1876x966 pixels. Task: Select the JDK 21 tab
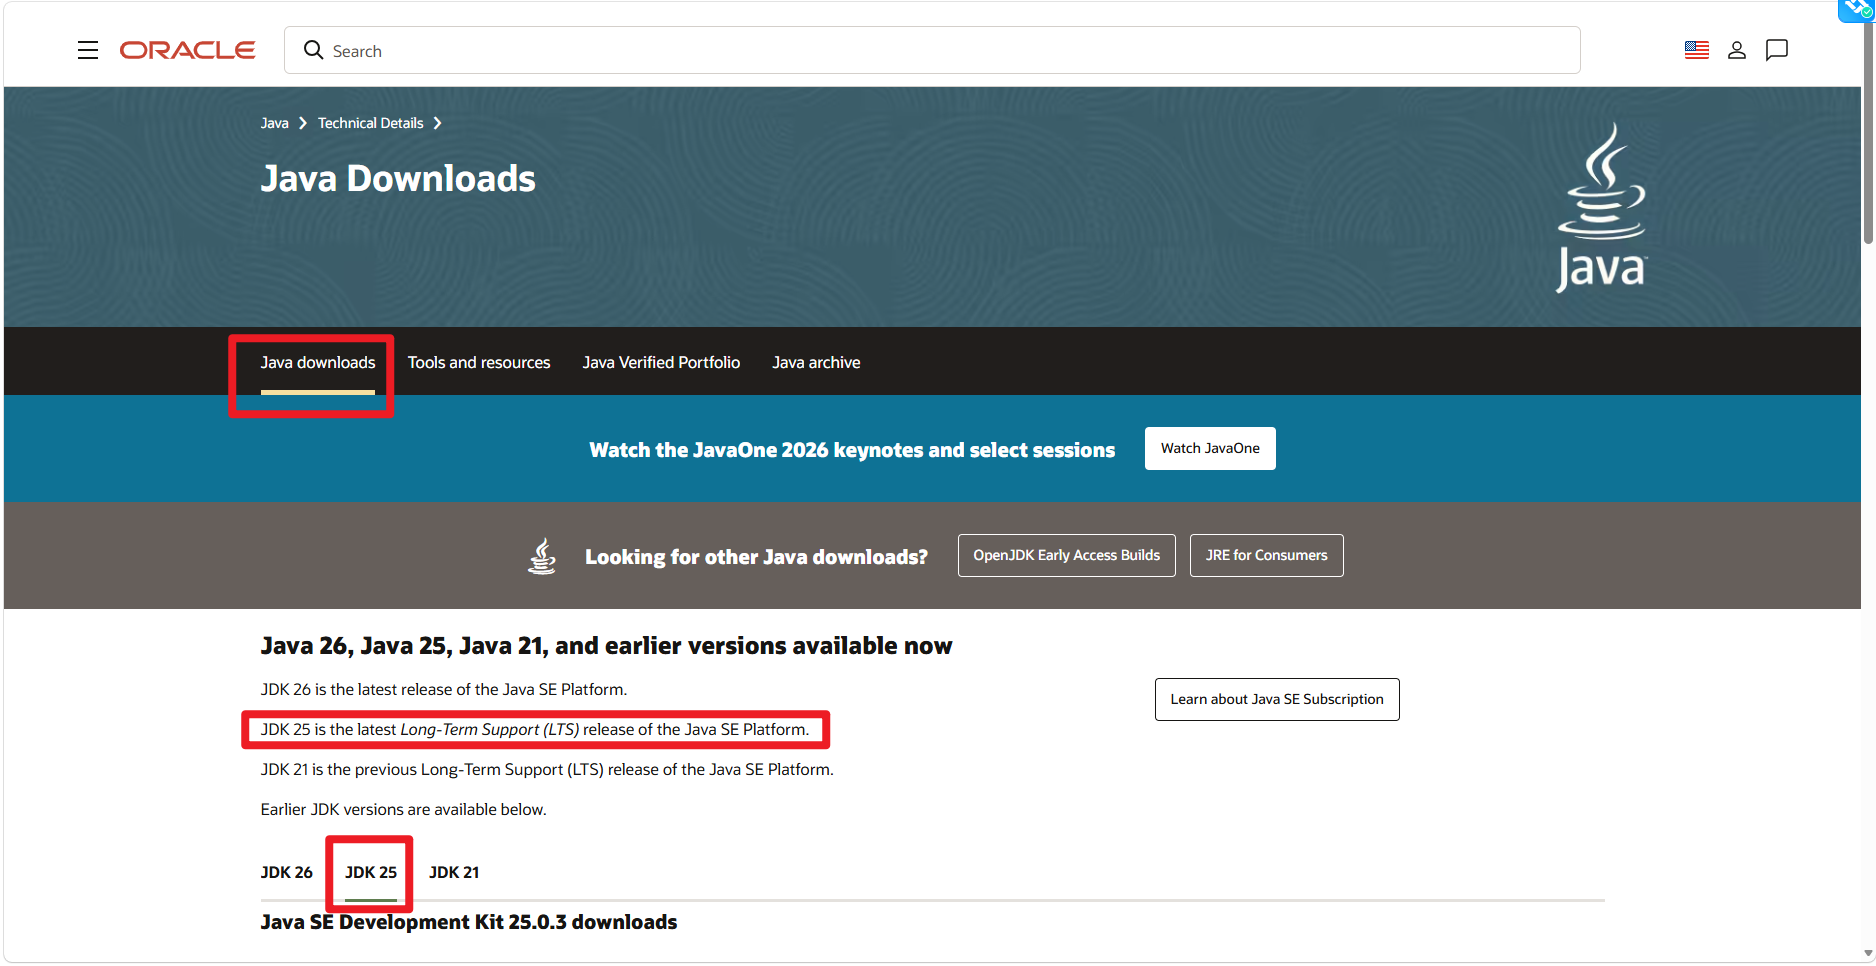(x=454, y=872)
